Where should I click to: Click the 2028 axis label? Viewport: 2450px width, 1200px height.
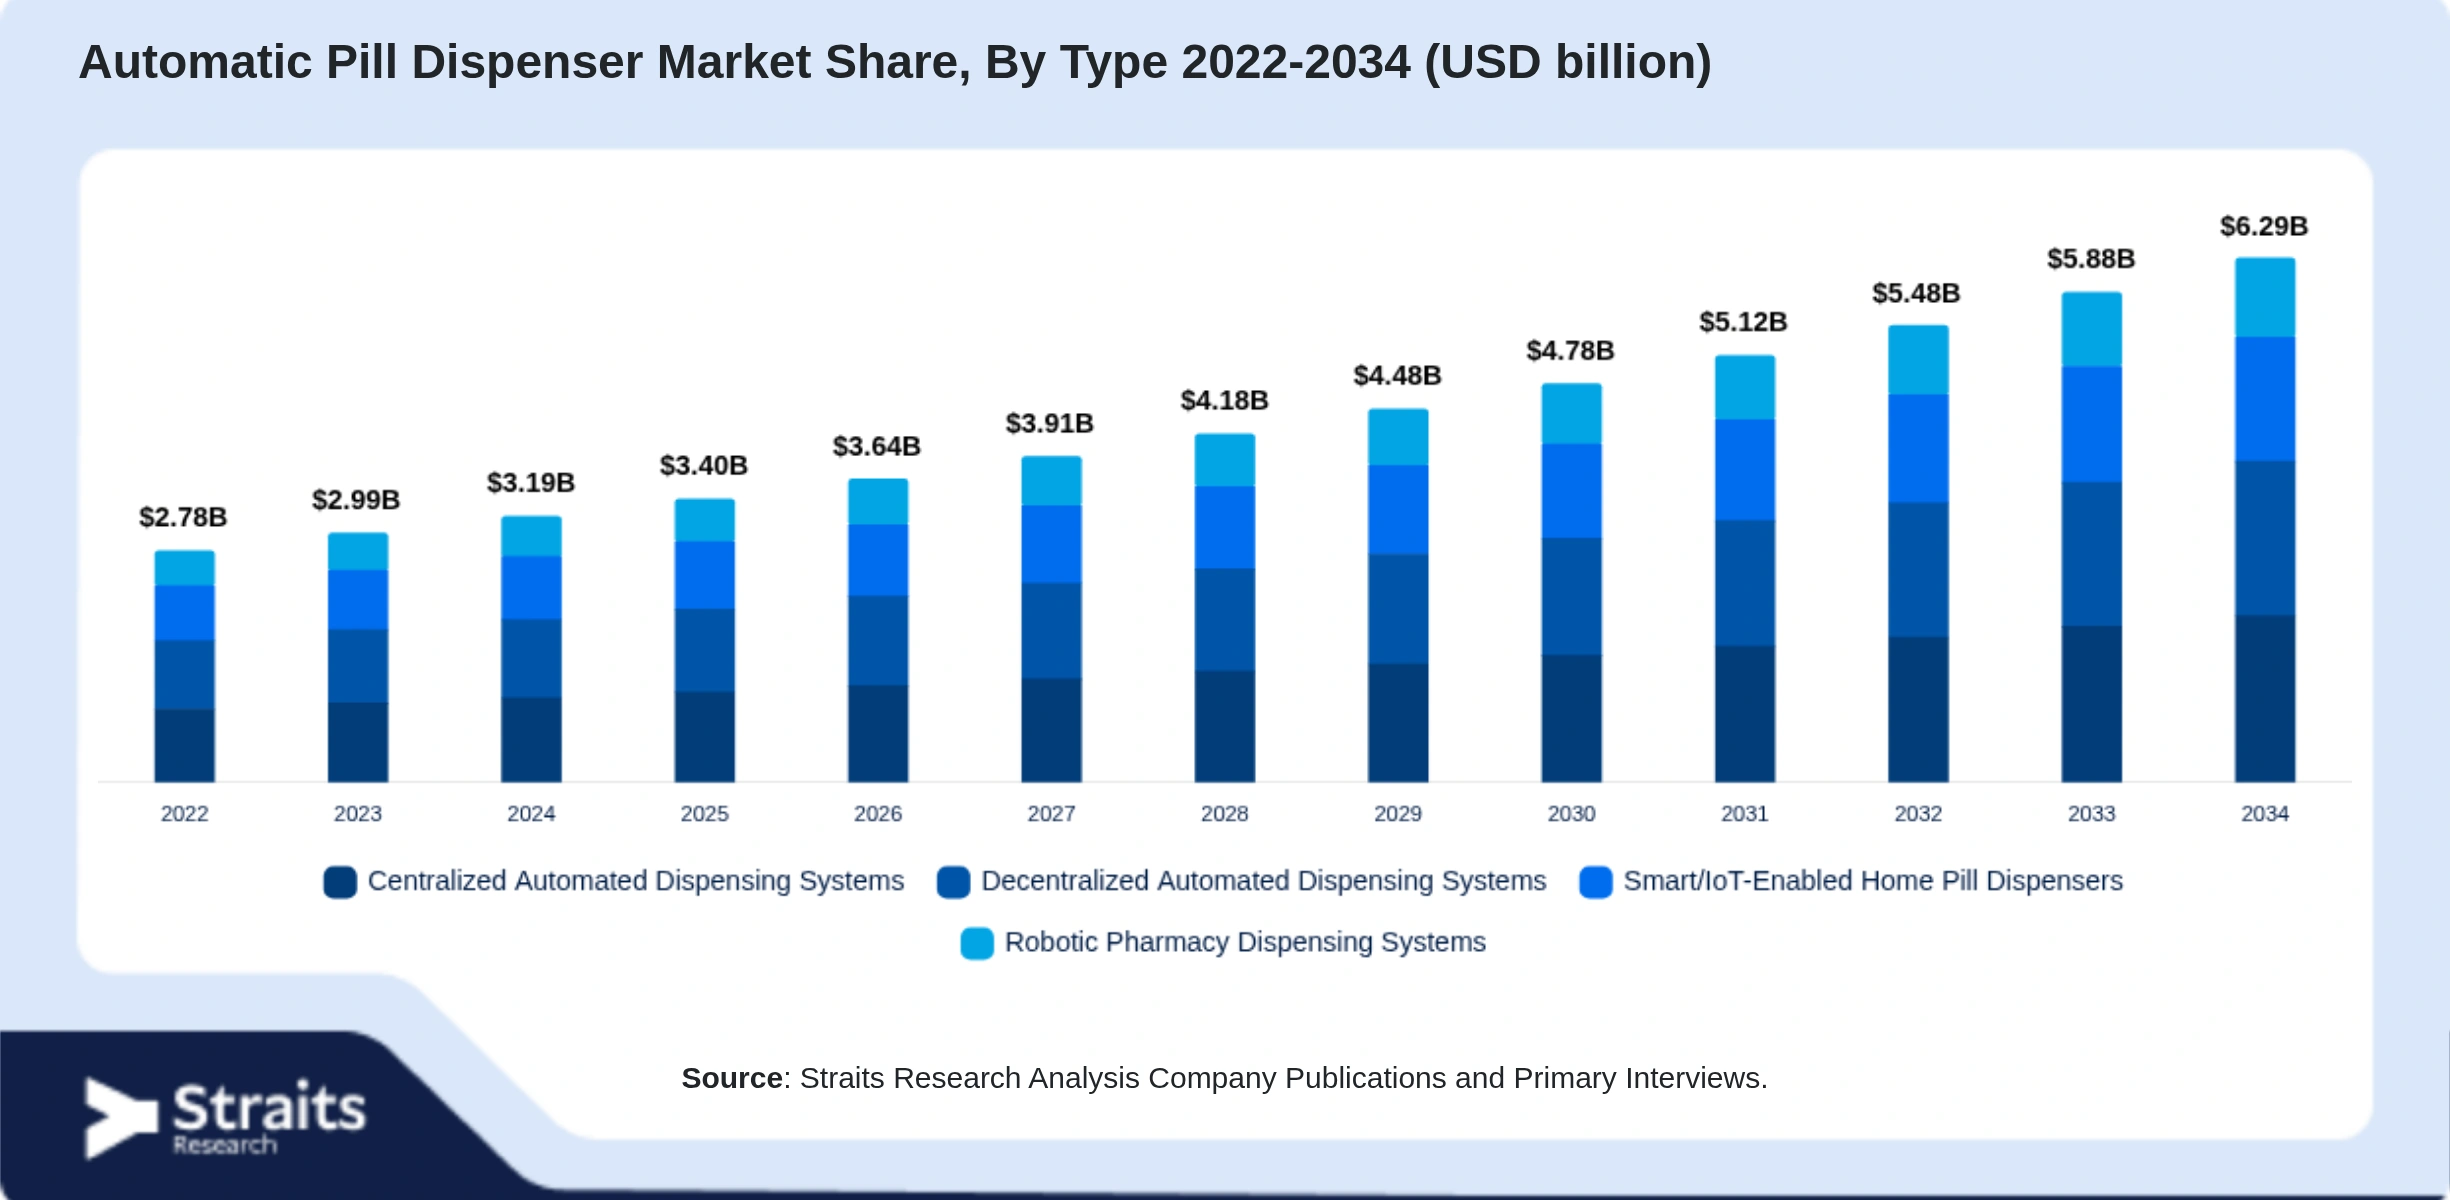pos(1225,814)
